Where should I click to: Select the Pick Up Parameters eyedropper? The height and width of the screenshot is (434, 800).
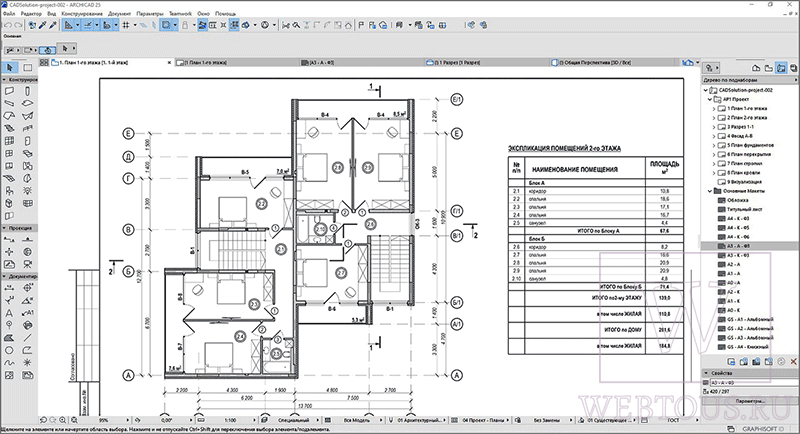click(43, 25)
